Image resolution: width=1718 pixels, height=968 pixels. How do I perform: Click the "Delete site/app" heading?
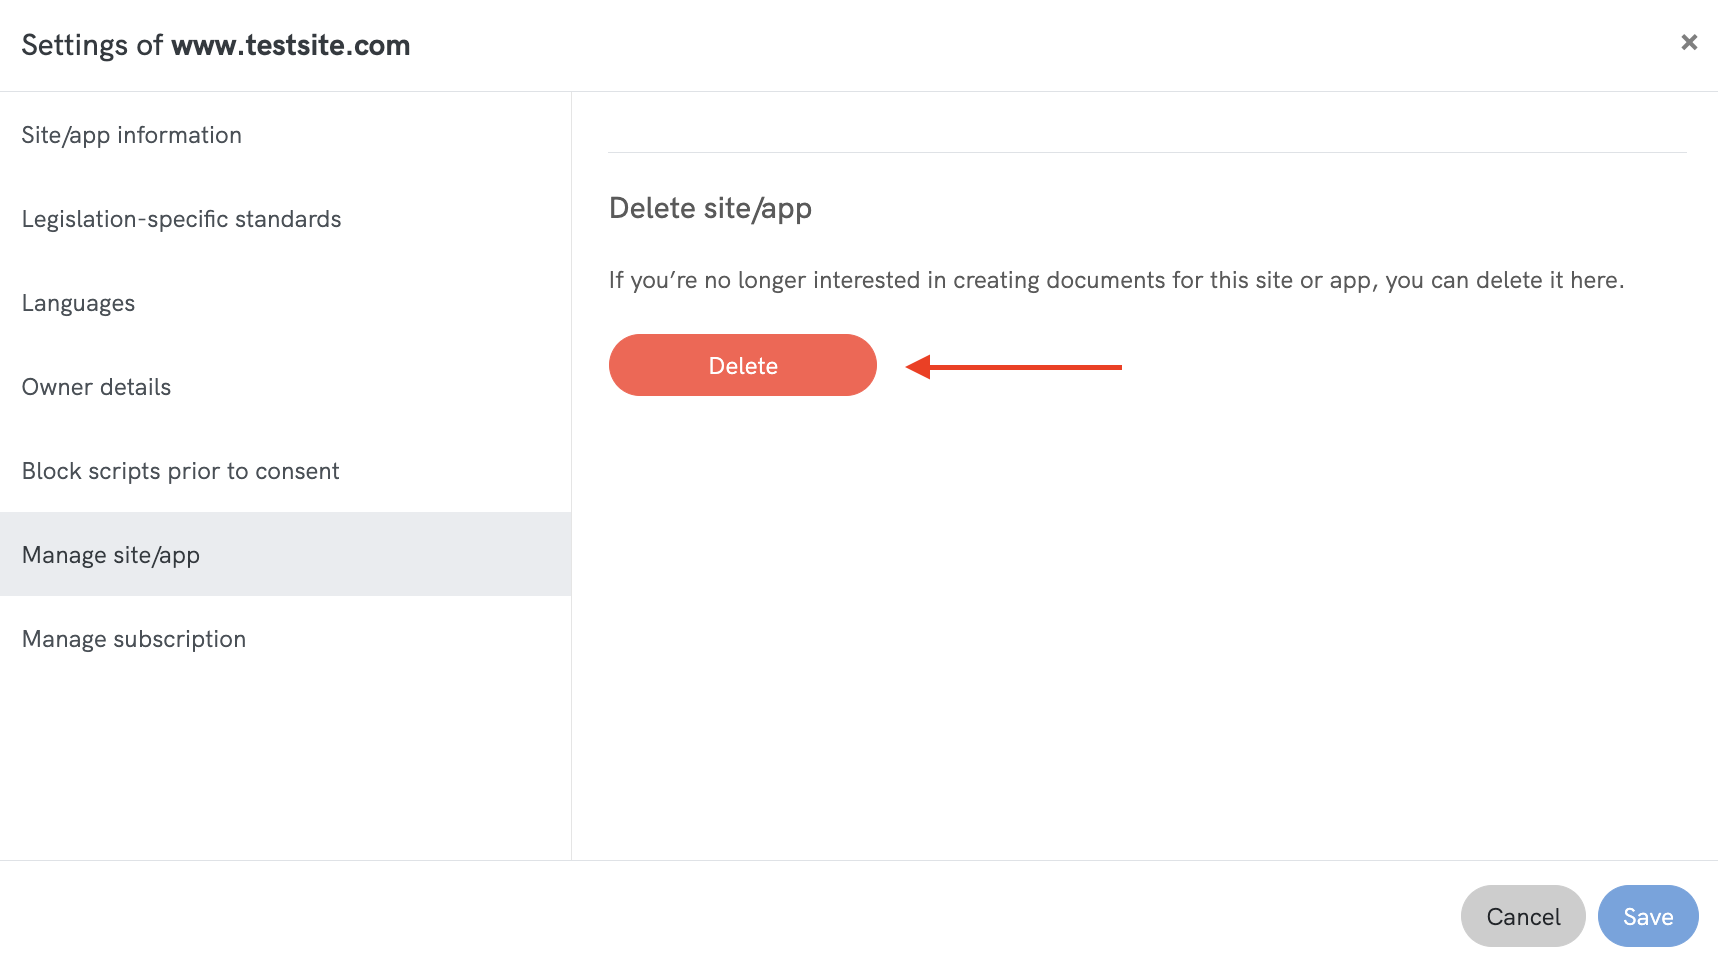[710, 208]
